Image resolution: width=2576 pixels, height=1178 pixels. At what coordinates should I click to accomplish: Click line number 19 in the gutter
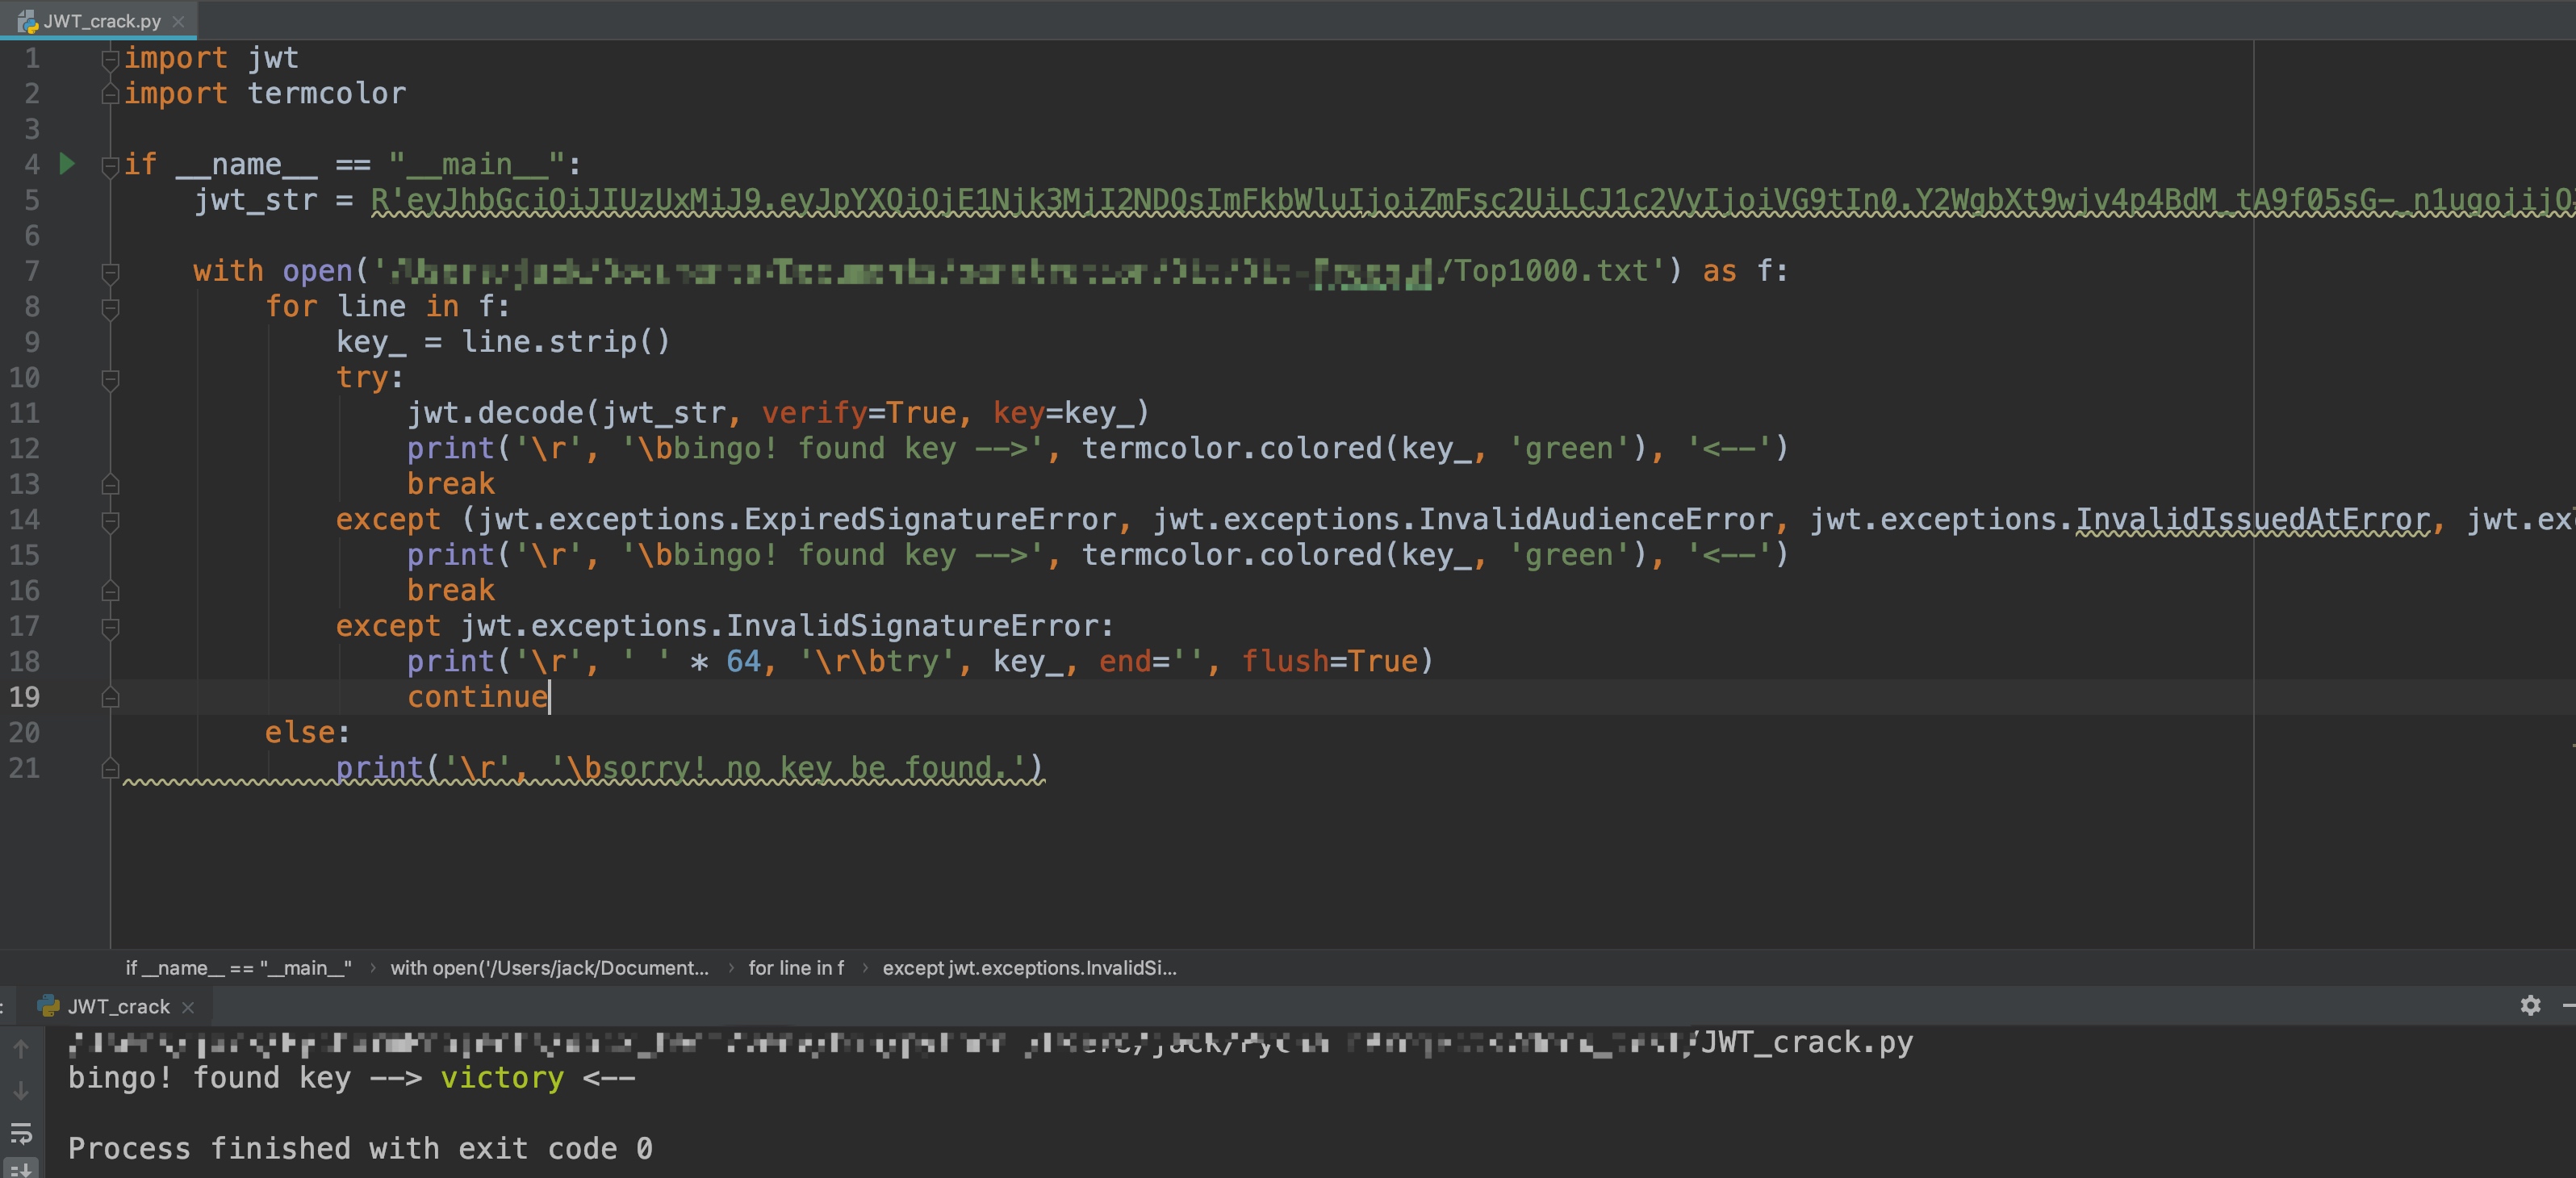(24, 697)
